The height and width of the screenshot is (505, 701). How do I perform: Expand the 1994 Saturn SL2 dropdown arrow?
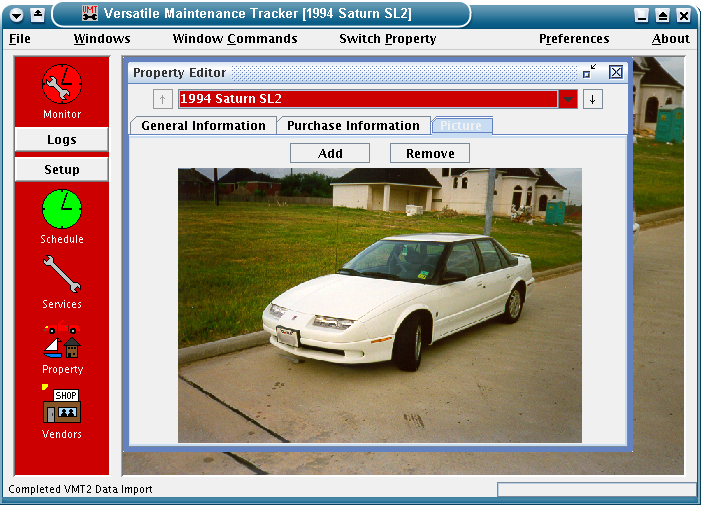(x=568, y=99)
